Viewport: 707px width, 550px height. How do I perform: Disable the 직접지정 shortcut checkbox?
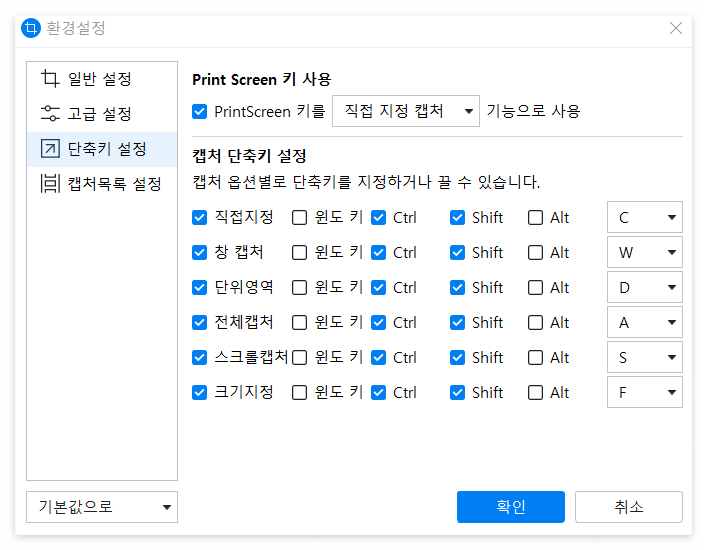(199, 218)
